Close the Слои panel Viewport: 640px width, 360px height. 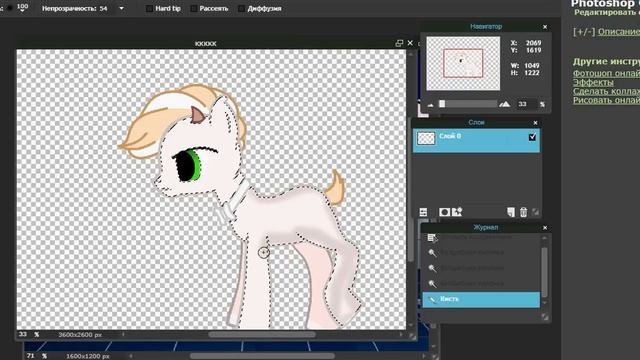coord(536,123)
